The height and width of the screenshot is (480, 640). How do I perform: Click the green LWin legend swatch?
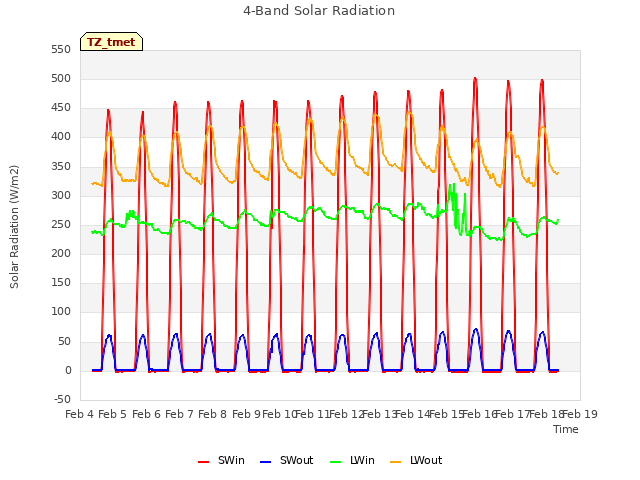click(335, 462)
